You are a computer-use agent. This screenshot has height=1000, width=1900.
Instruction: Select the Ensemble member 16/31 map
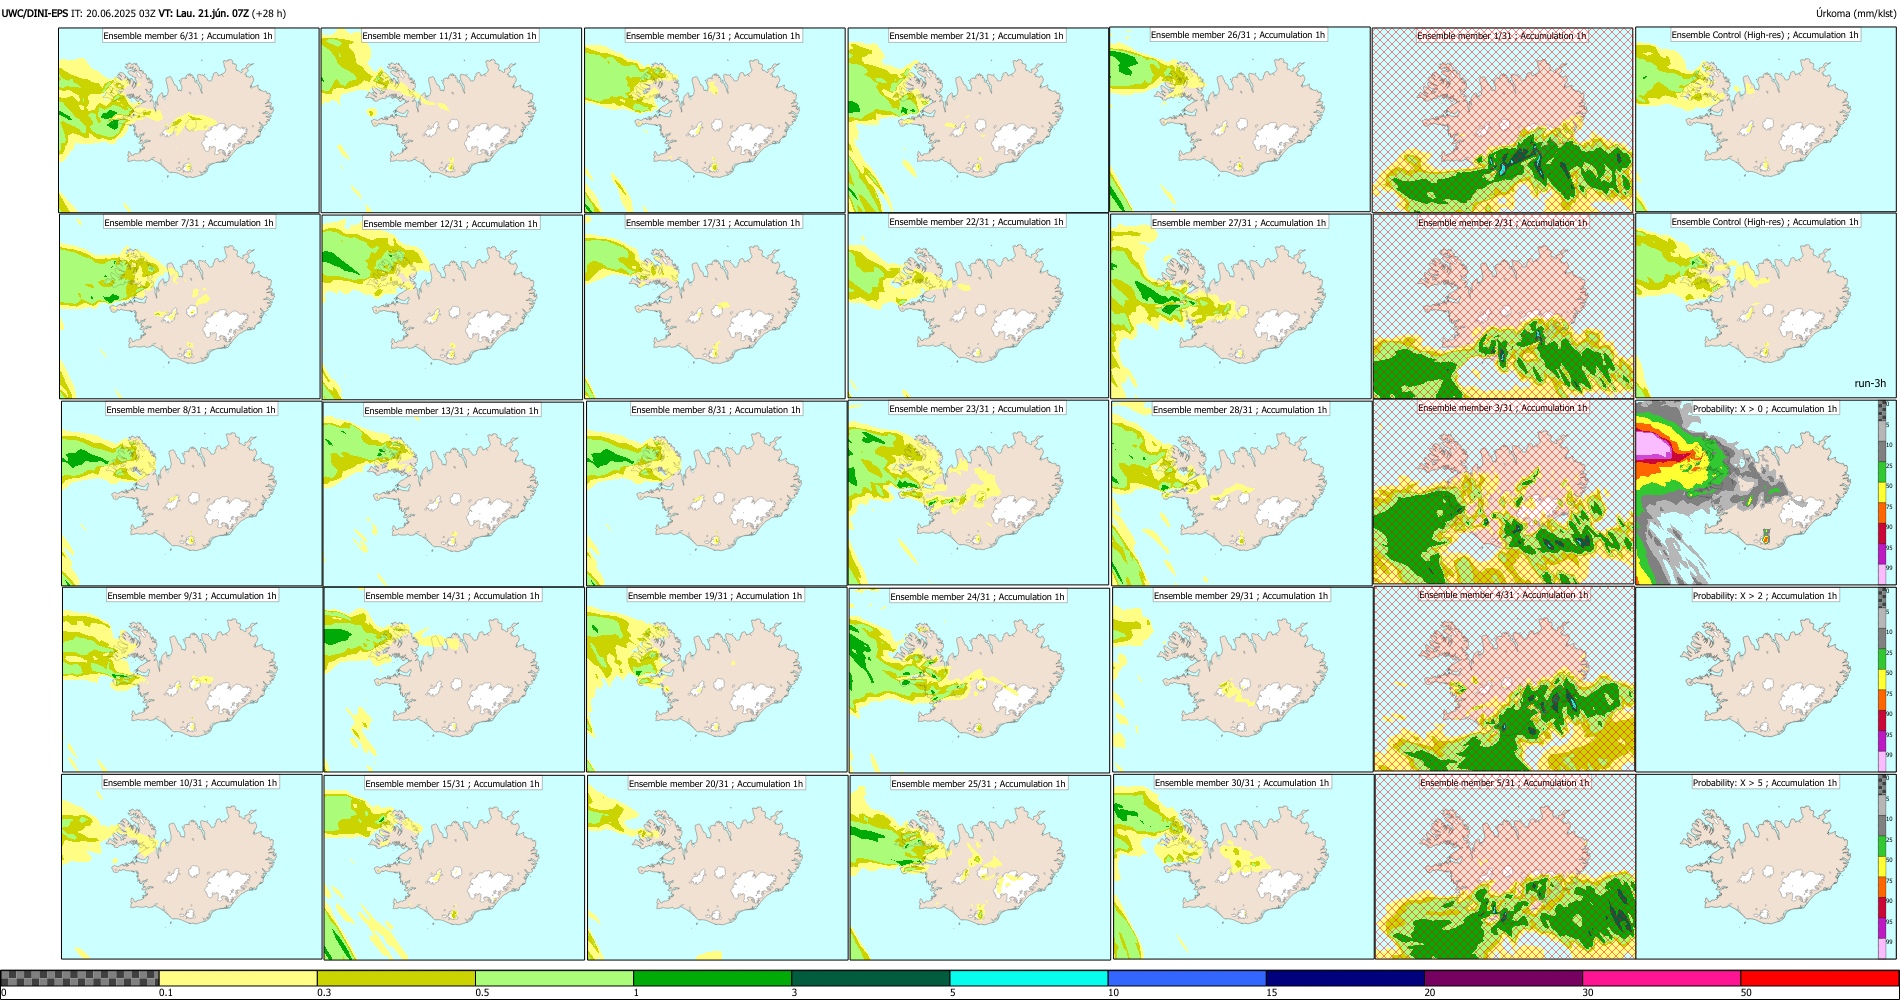click(714, 120)
